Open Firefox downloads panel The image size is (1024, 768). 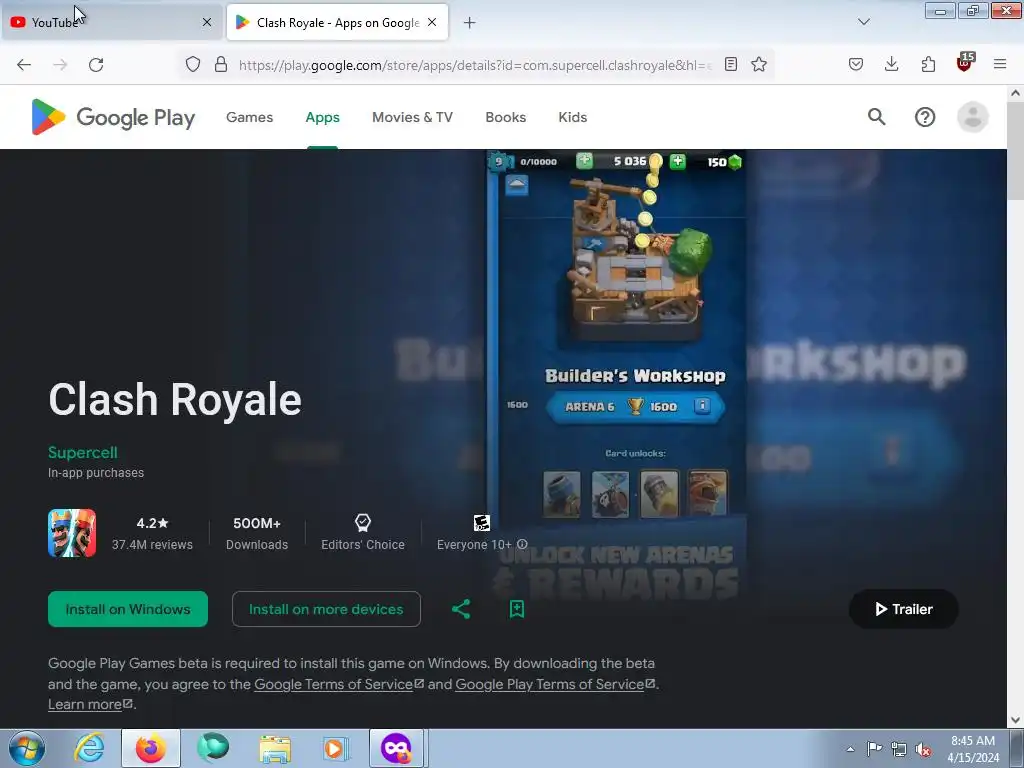pos(891,64)
